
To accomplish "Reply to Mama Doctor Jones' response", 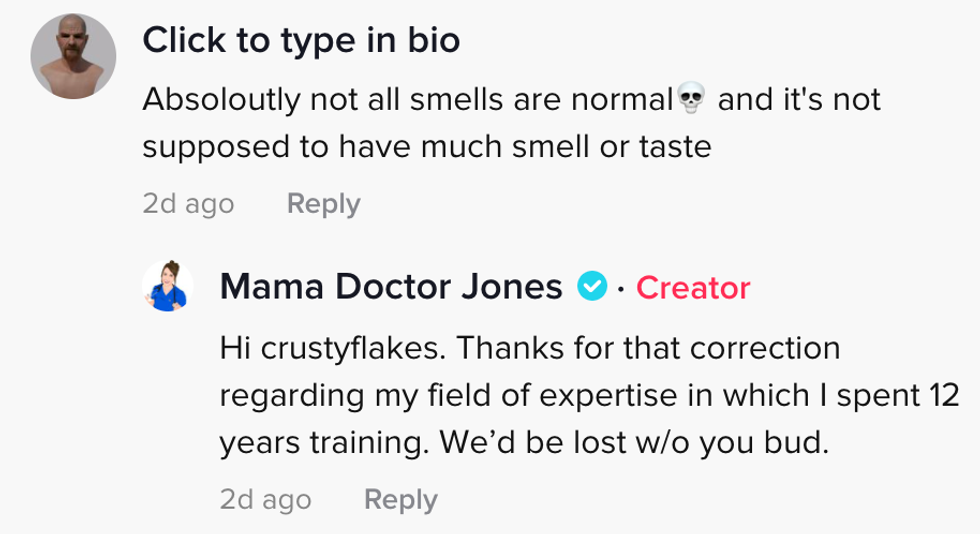I will 400,499.
